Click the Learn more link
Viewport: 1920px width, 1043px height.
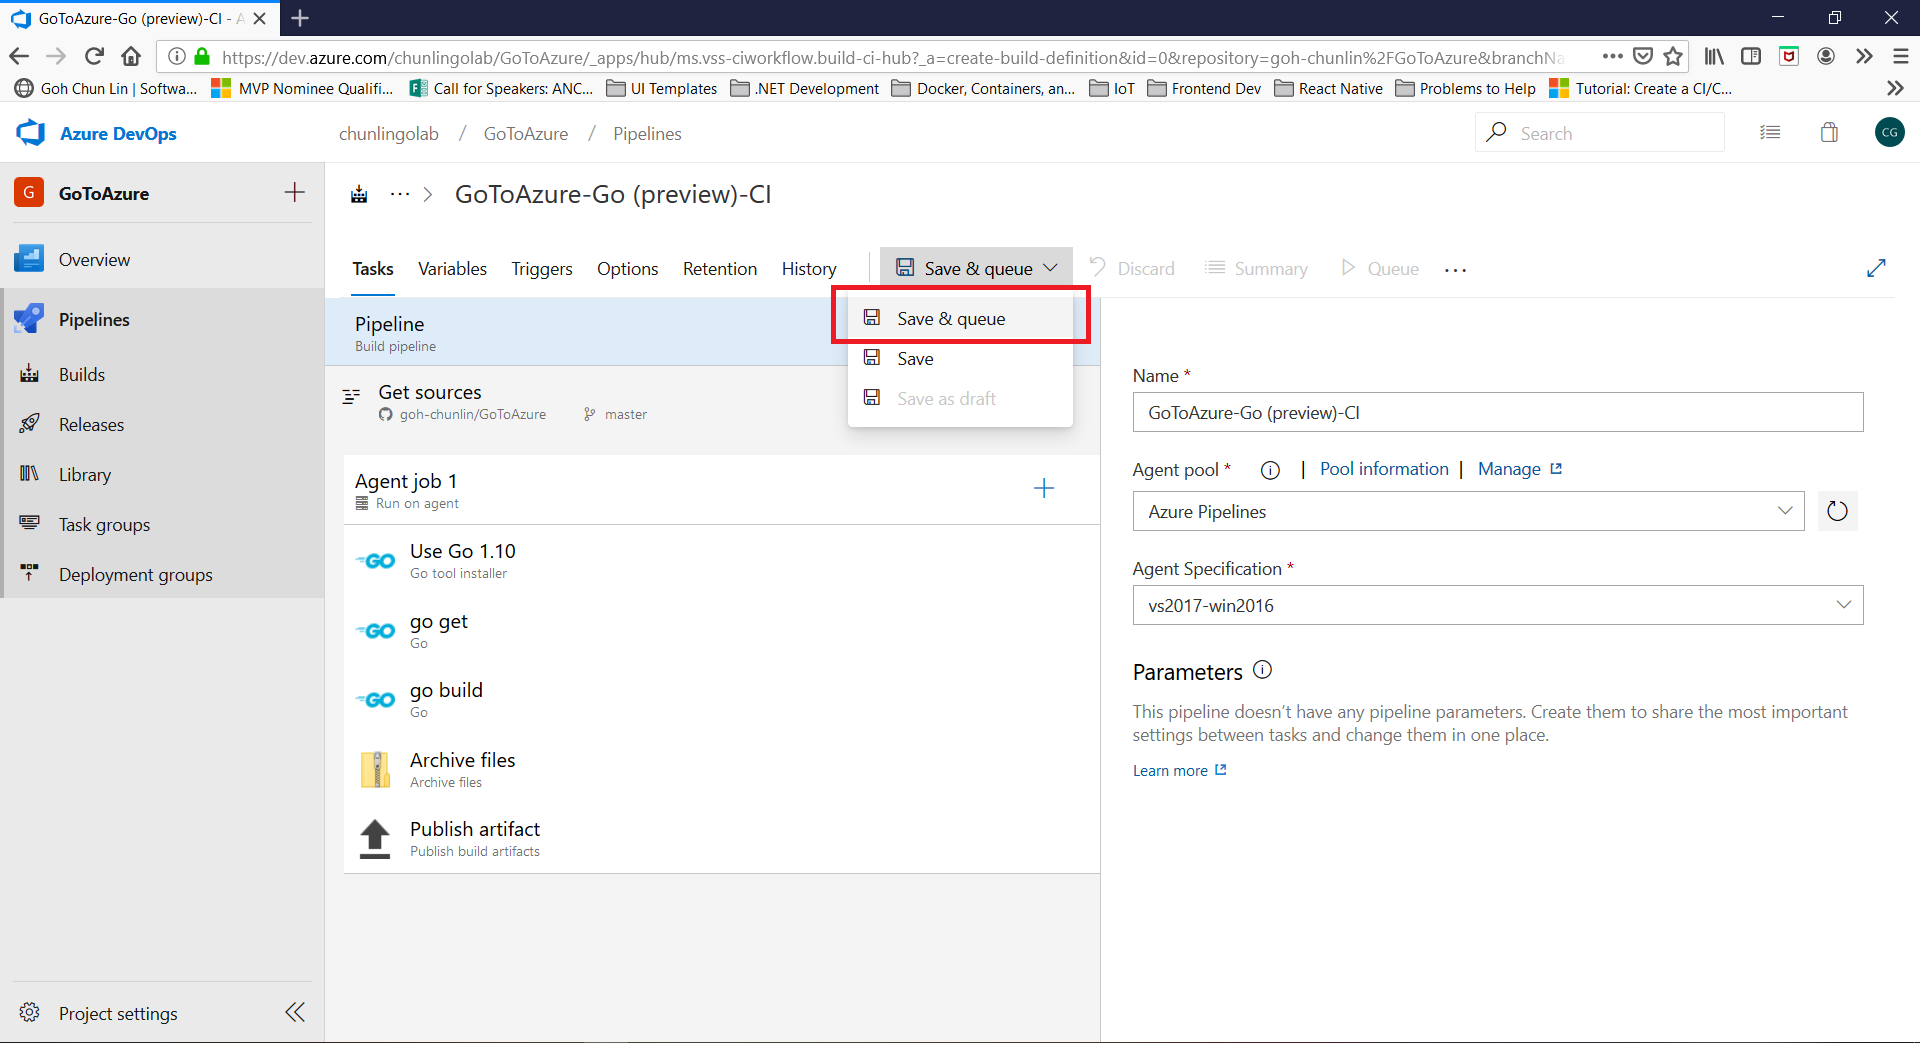(1170, 771)
